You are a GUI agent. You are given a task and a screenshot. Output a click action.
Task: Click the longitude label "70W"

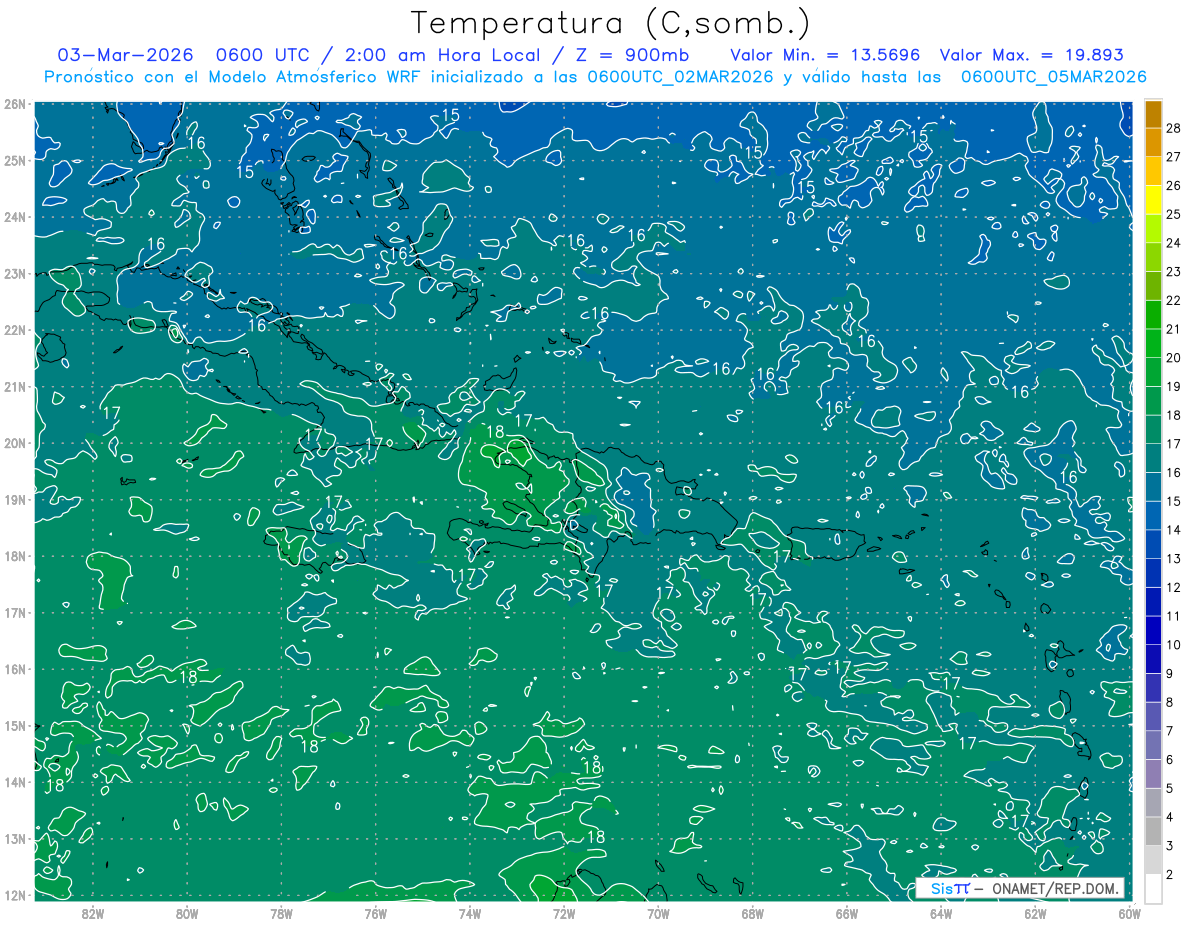click(x=658, y=913)
